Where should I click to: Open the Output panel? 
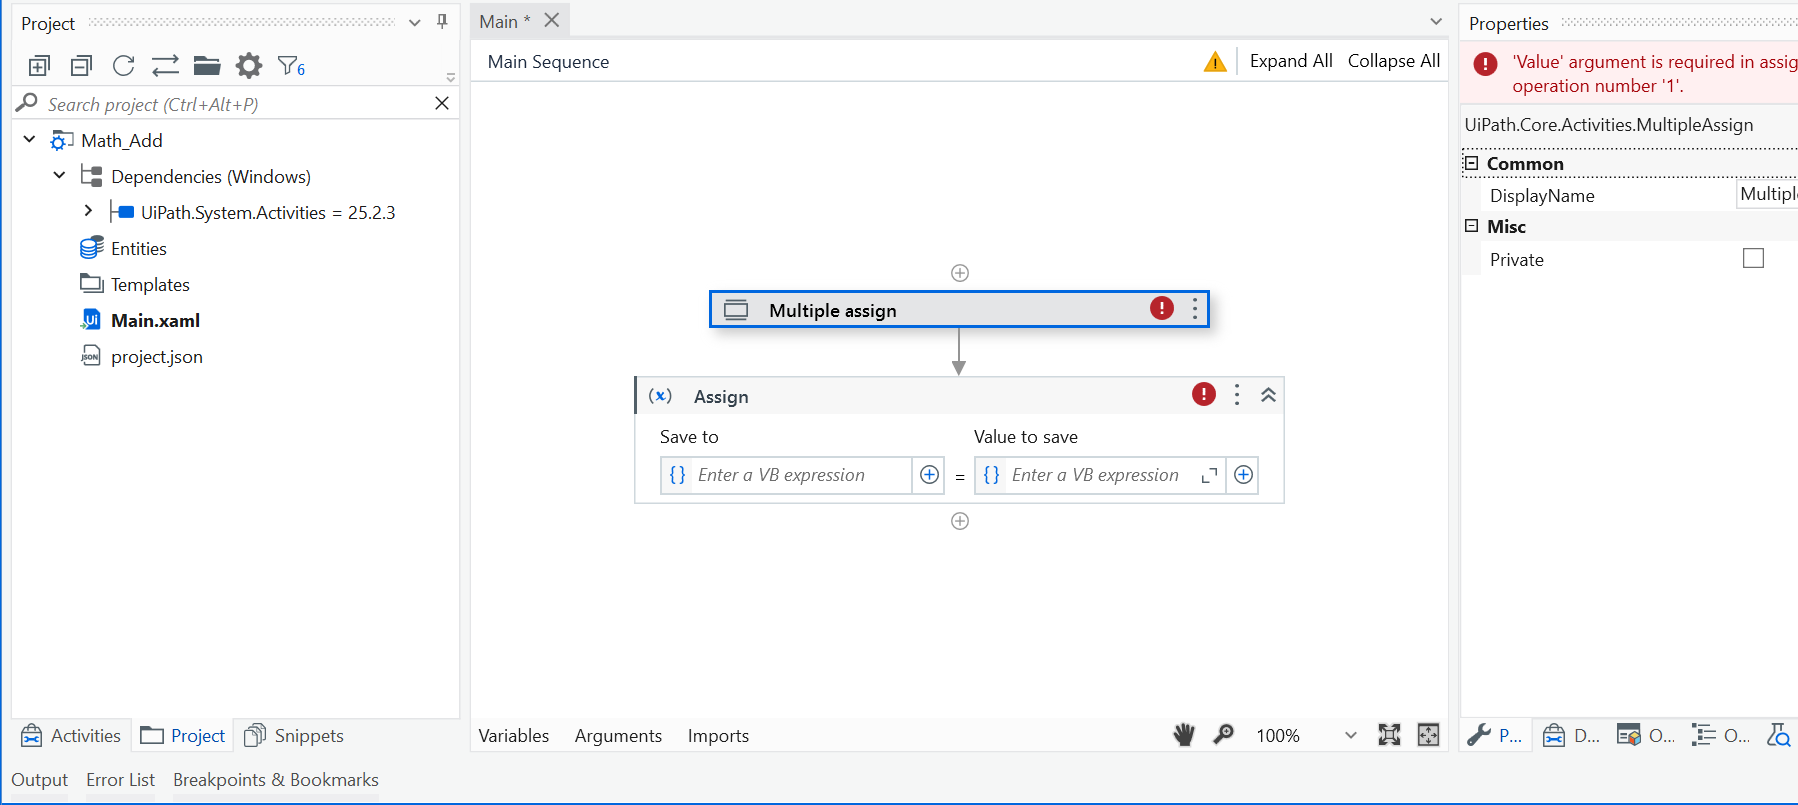point(40,779)
